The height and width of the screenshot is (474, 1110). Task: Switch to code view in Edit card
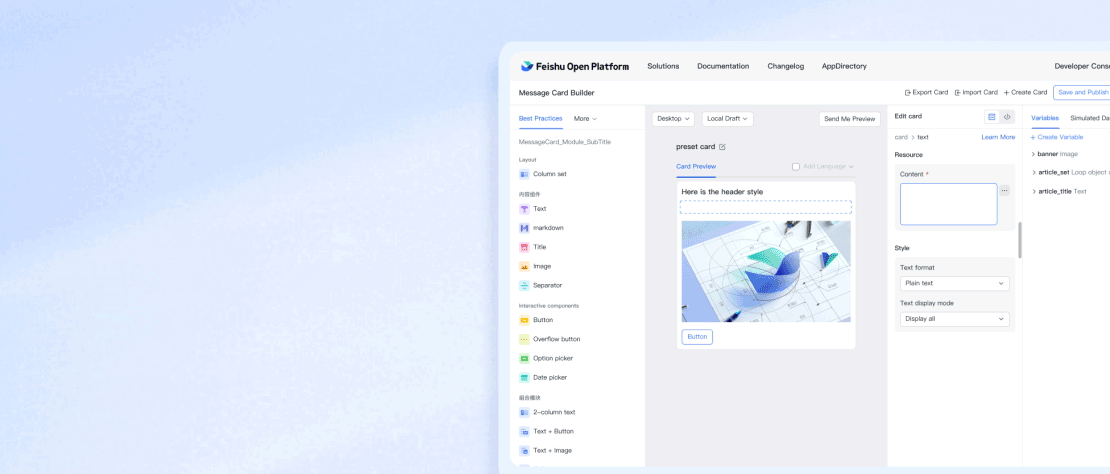click(1007, 117)
